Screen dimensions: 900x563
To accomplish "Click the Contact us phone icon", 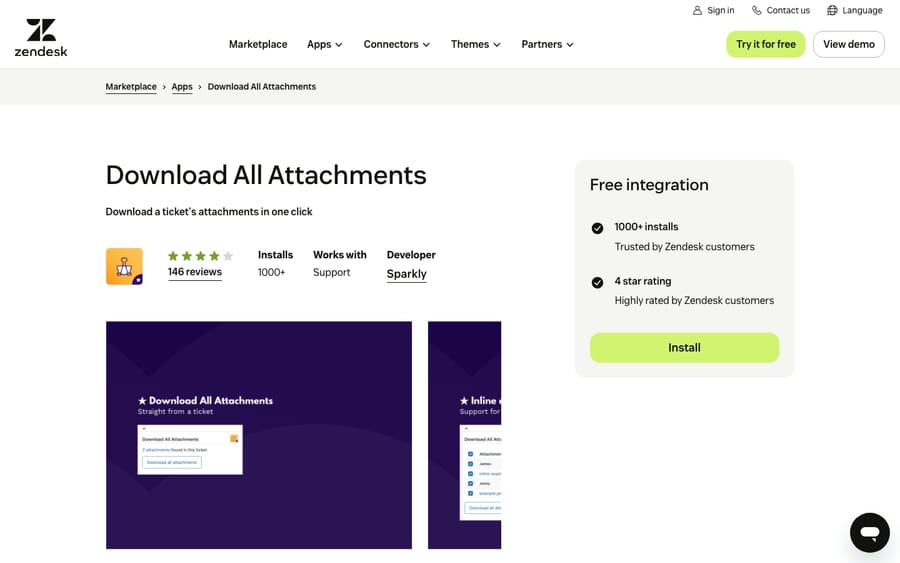I will coord(757,10).
